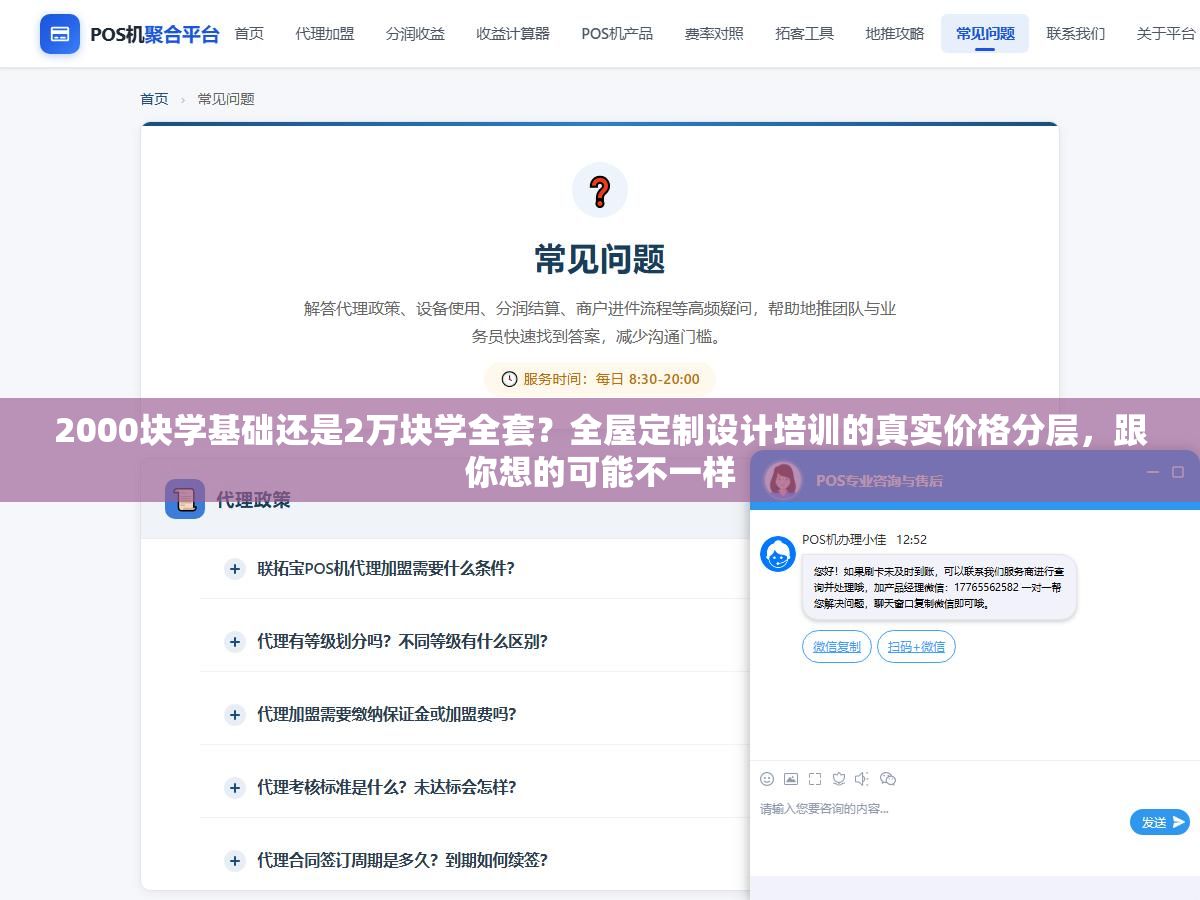Screen dimensions: 1200x900
Task: Click the rating icon in chat toolbar
Action: pyautogui.click(x=839, y=779)
